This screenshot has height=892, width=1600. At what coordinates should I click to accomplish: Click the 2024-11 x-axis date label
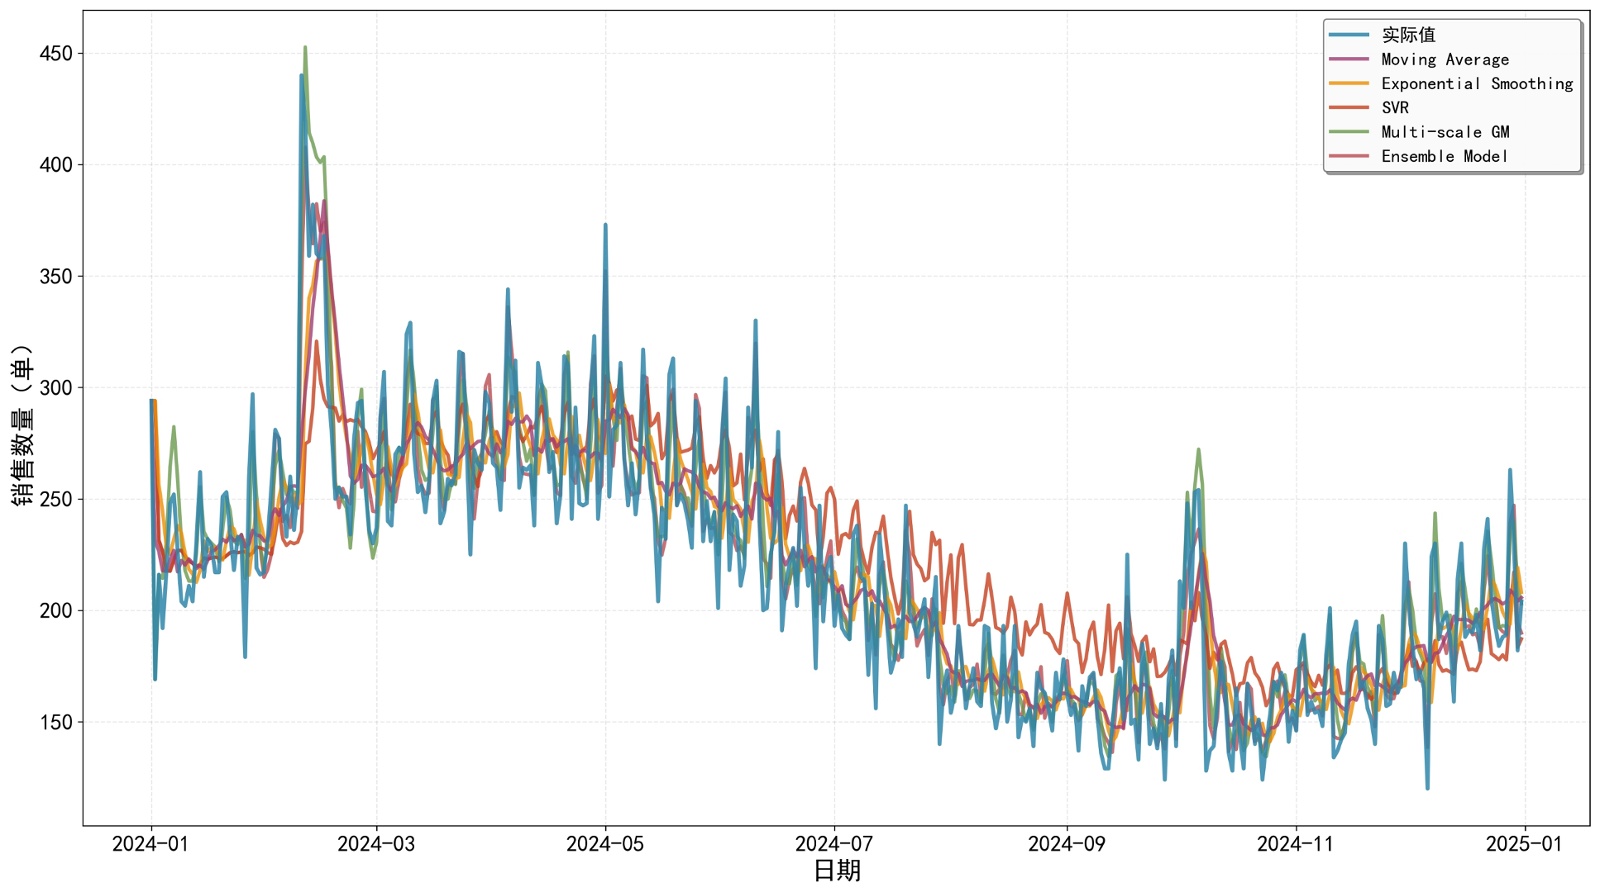pyautogui.click(x=1295, y=844)
